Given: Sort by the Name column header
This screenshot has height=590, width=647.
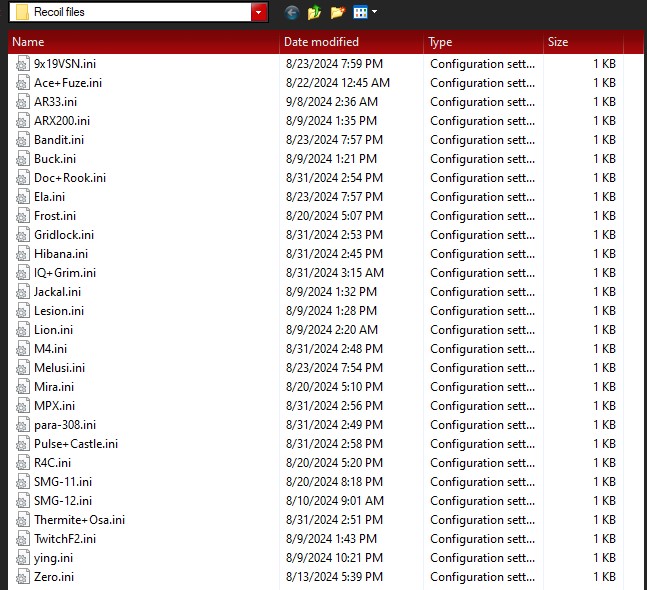Looking at the screenshot, I should click(x=144, y=42).
